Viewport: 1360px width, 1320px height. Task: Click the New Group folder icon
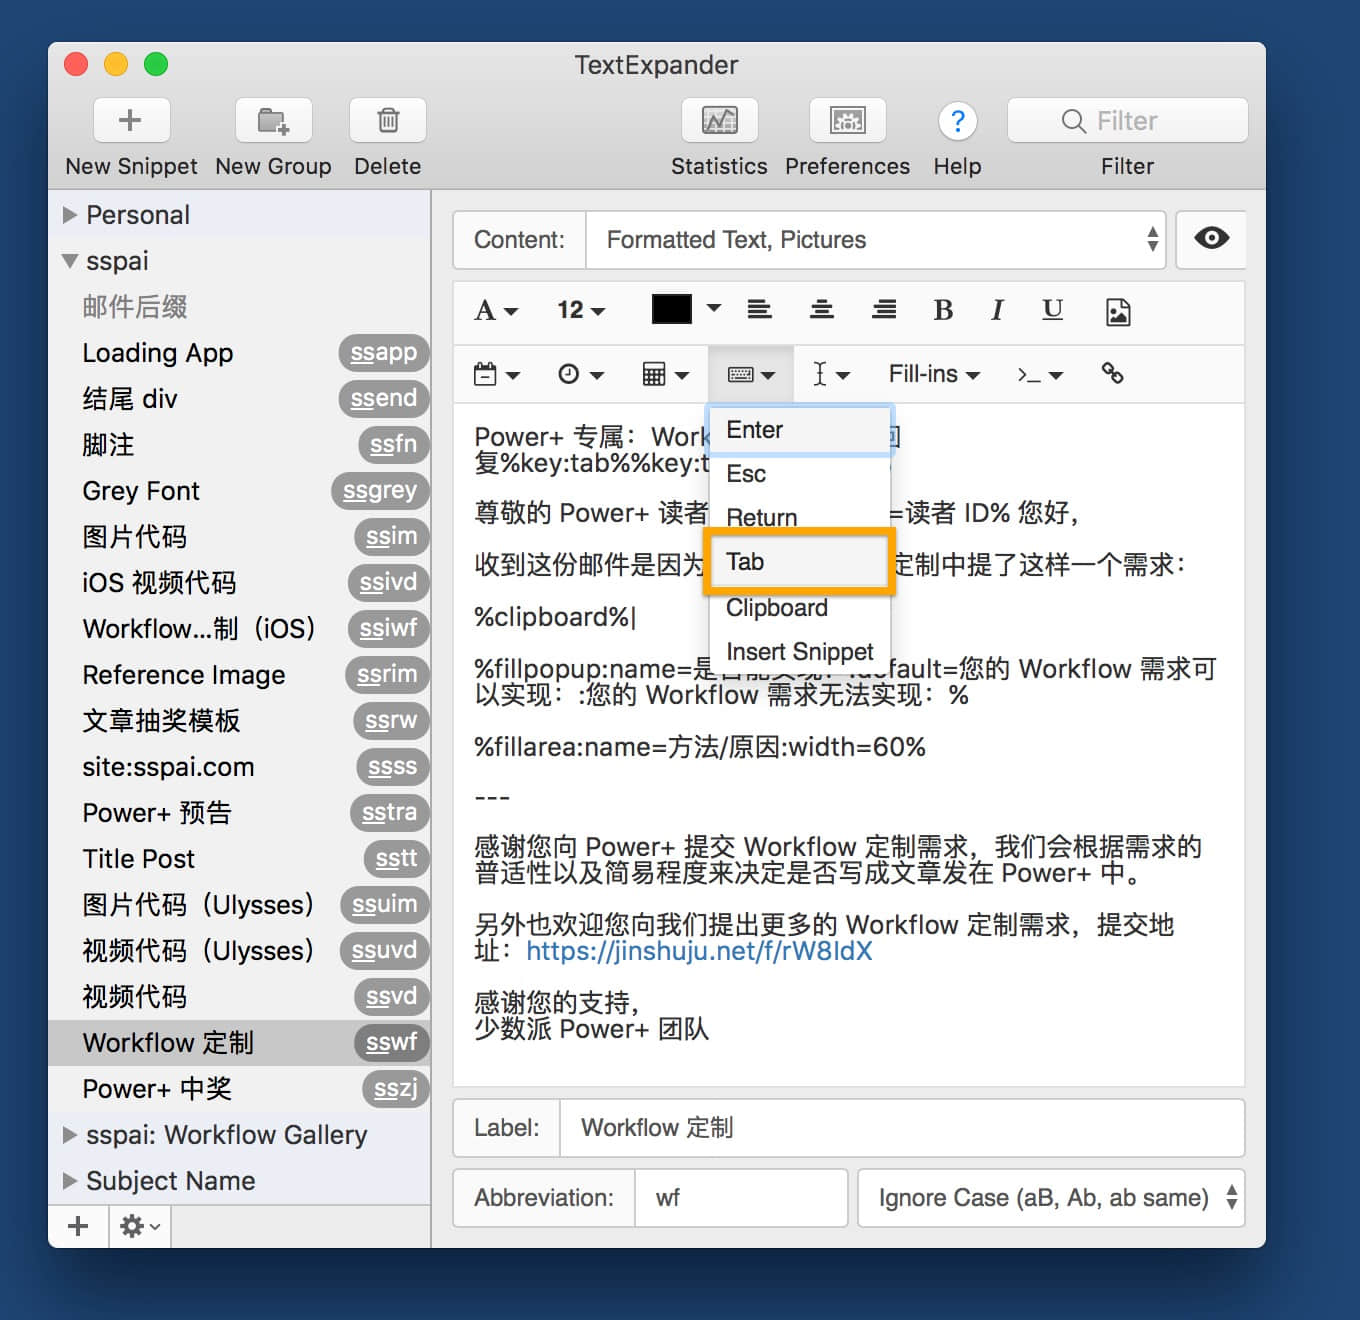(273, 121)
